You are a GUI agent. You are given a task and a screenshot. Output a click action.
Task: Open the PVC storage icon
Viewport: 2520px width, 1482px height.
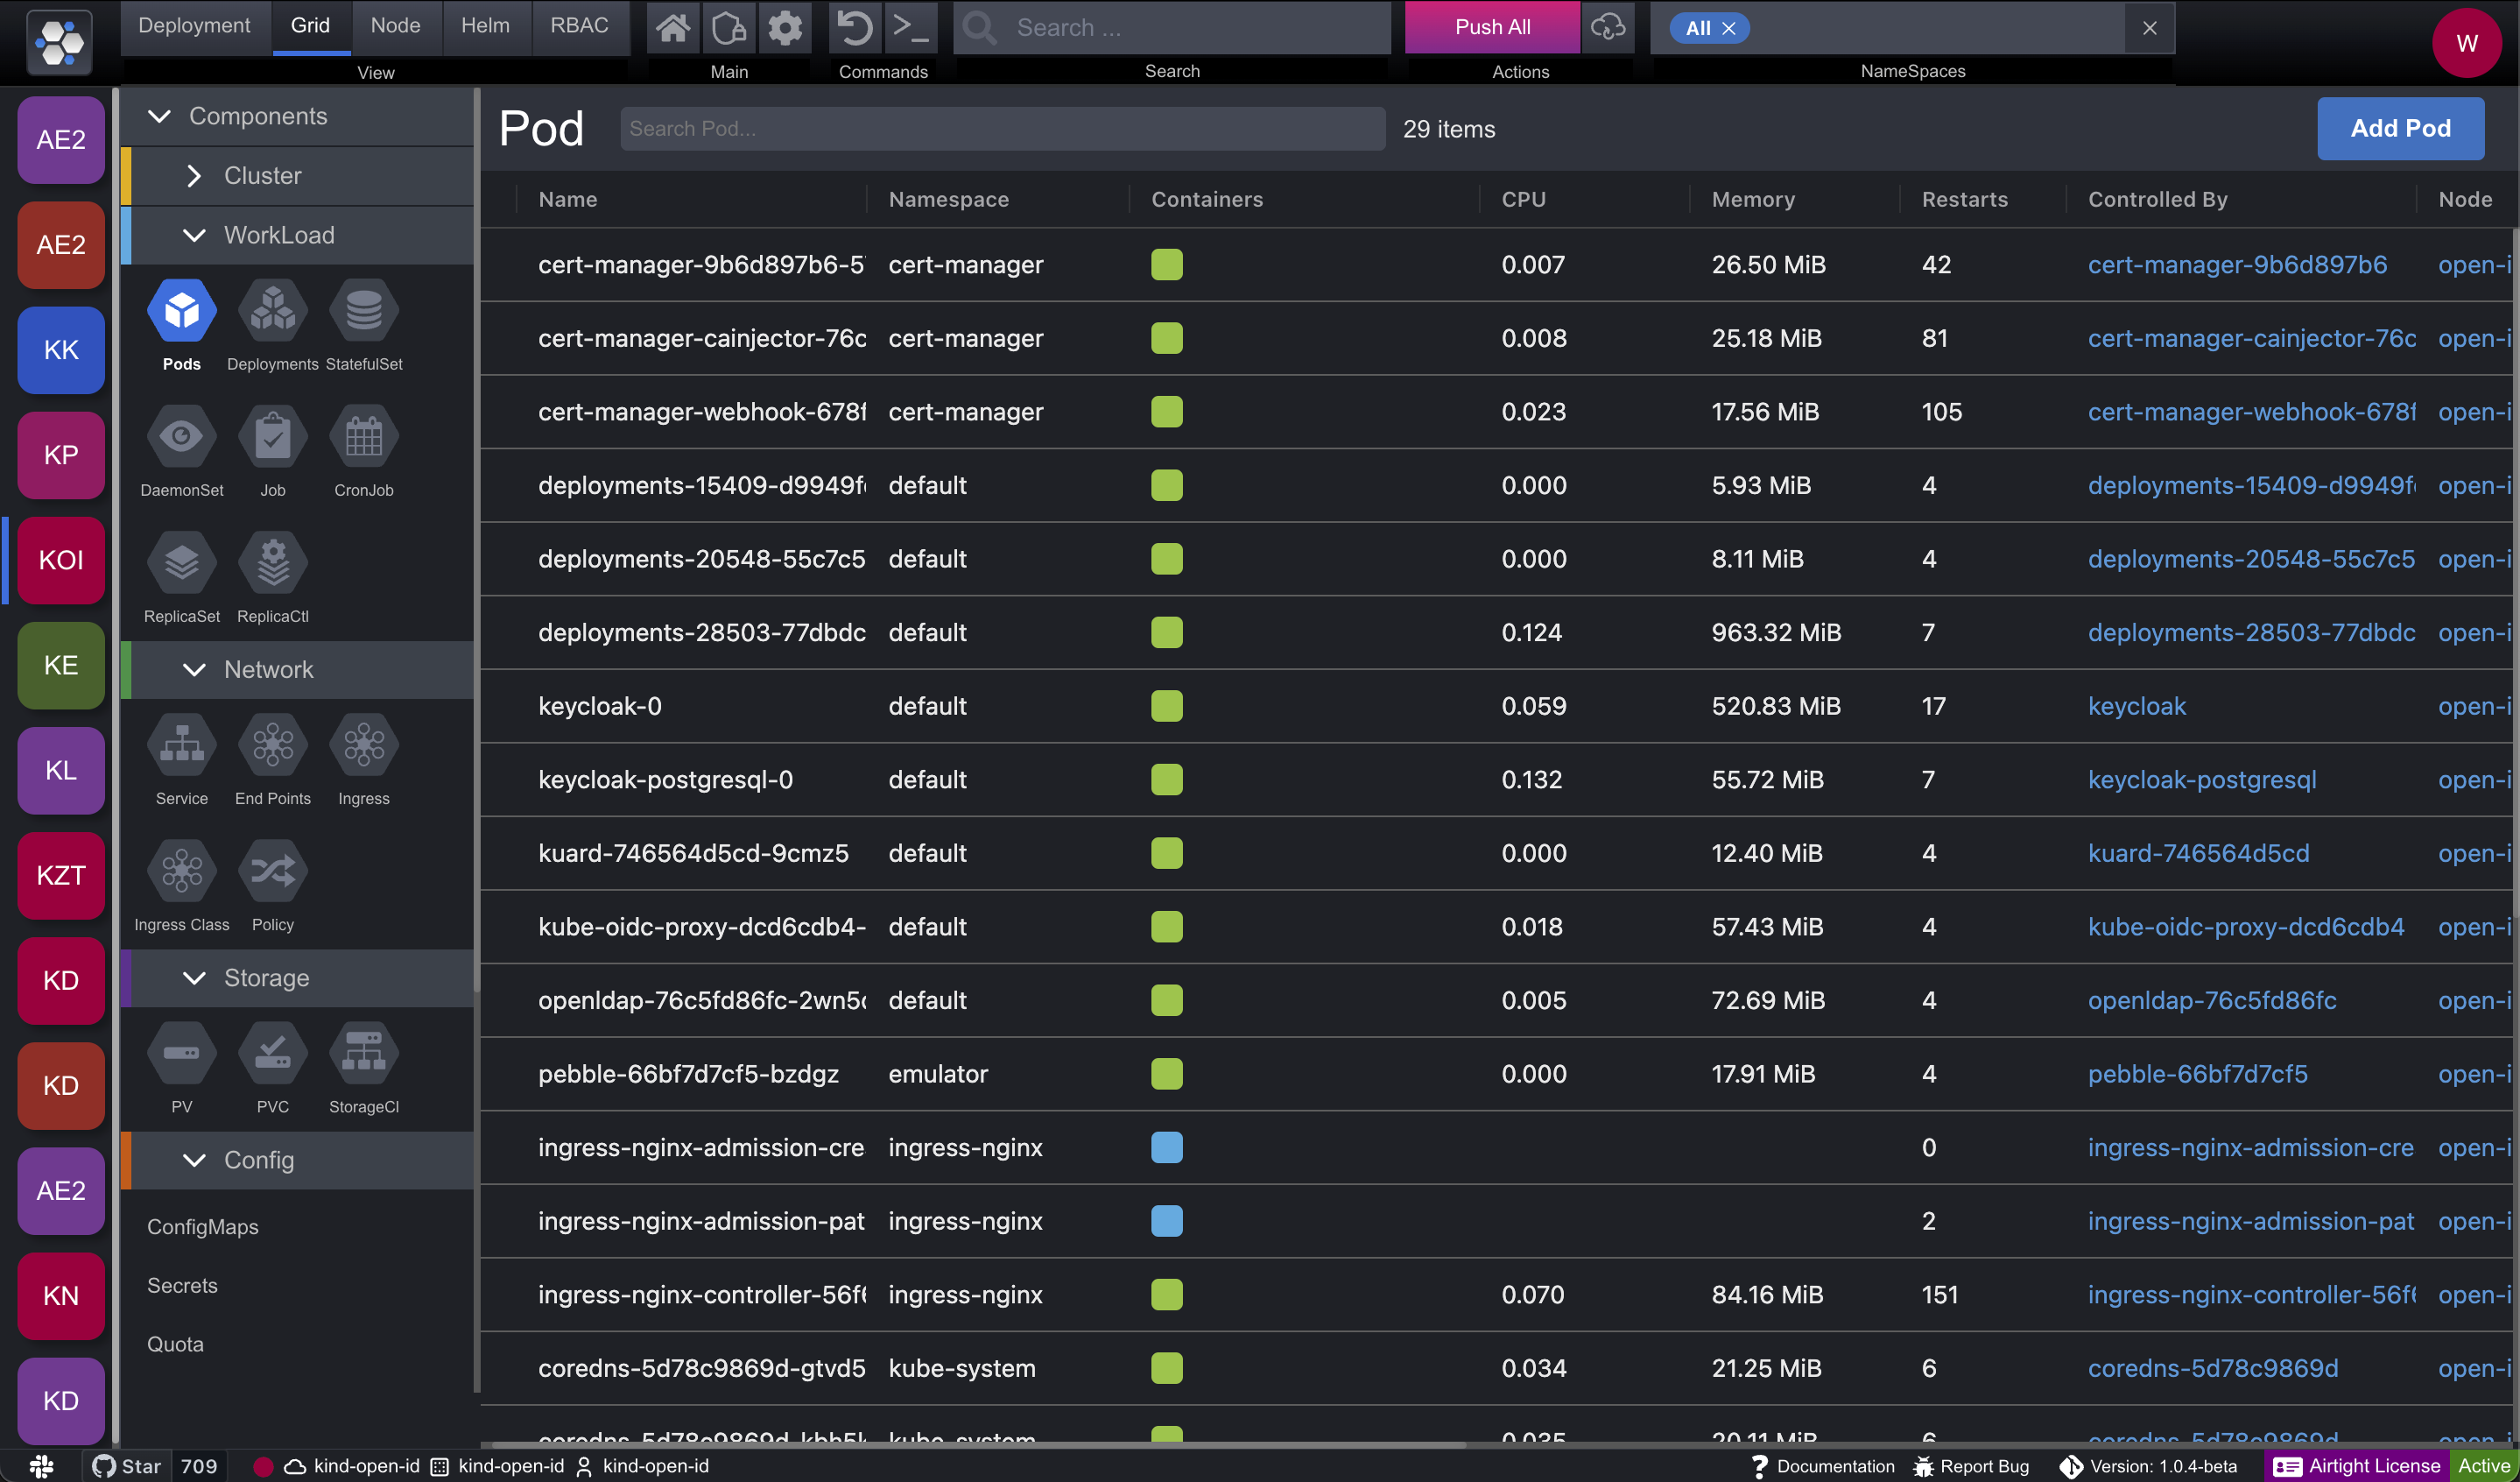point(272,1053)
